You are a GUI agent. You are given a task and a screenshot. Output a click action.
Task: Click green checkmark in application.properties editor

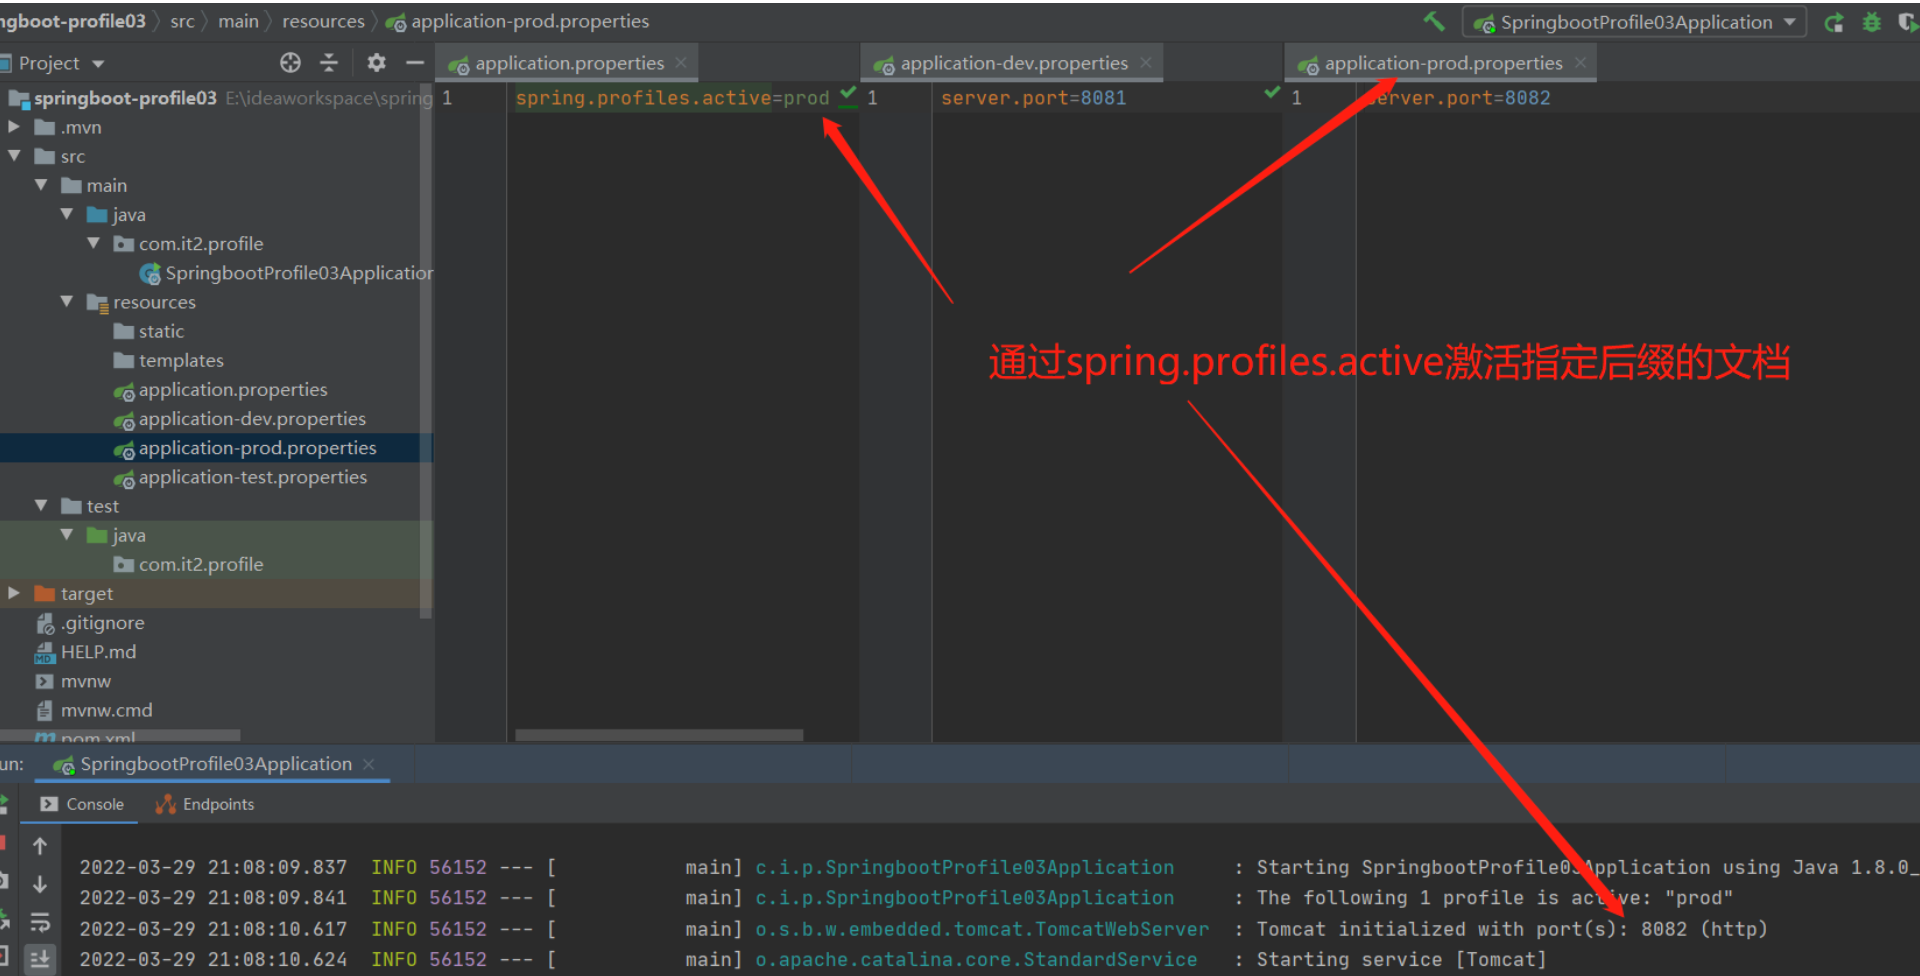point(848,94)
